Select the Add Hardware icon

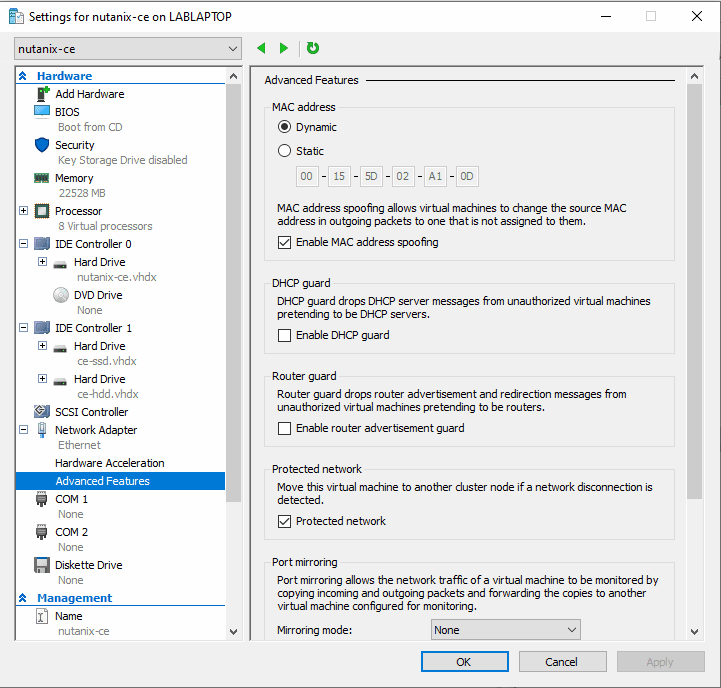(x=43, y=94)
